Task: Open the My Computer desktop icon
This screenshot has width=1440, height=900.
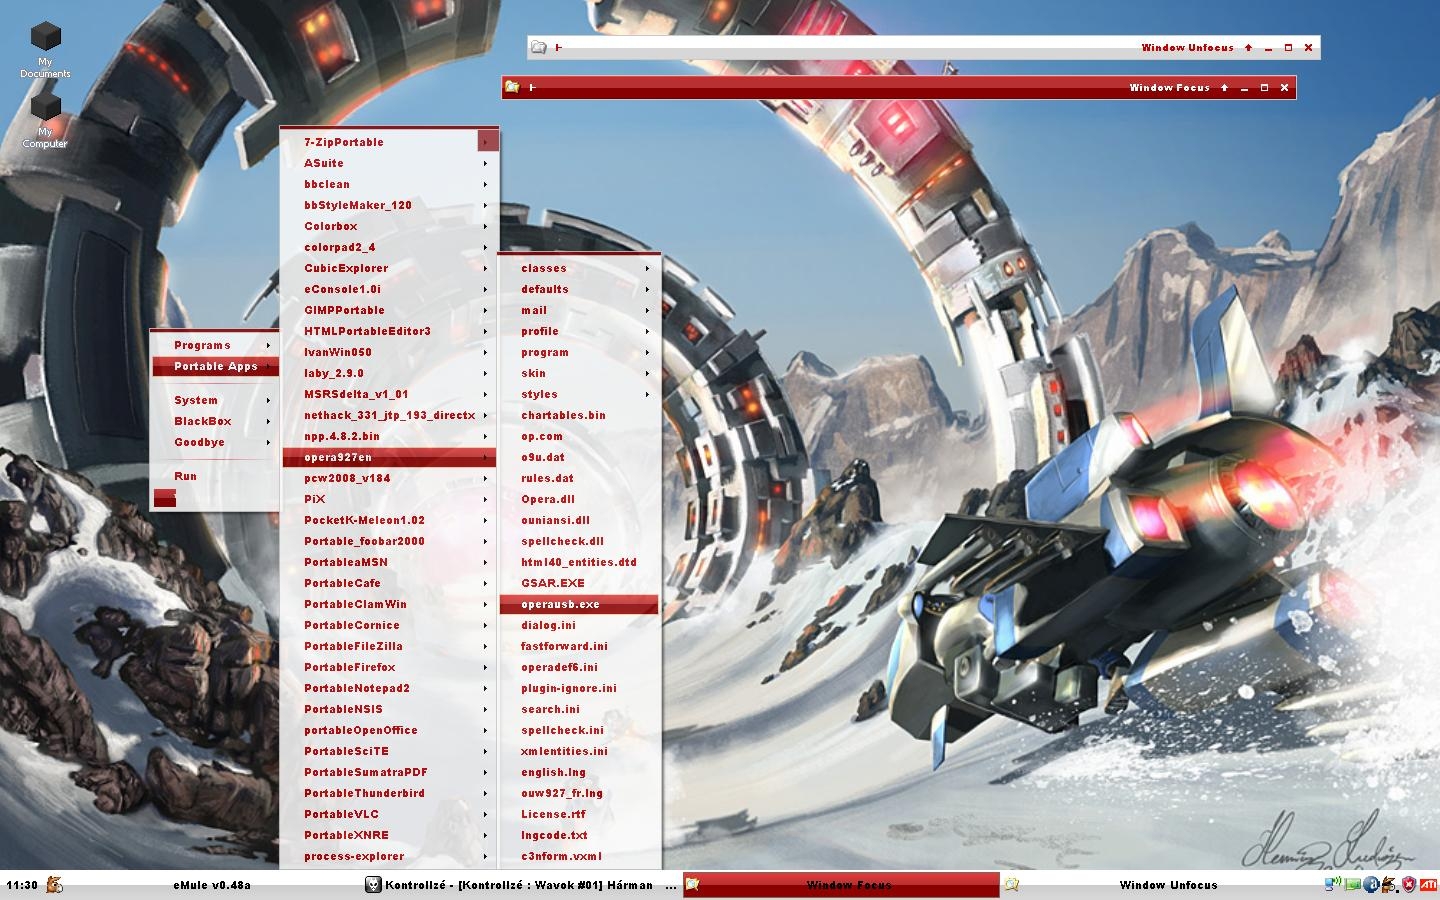Action: tap(45, 120)
